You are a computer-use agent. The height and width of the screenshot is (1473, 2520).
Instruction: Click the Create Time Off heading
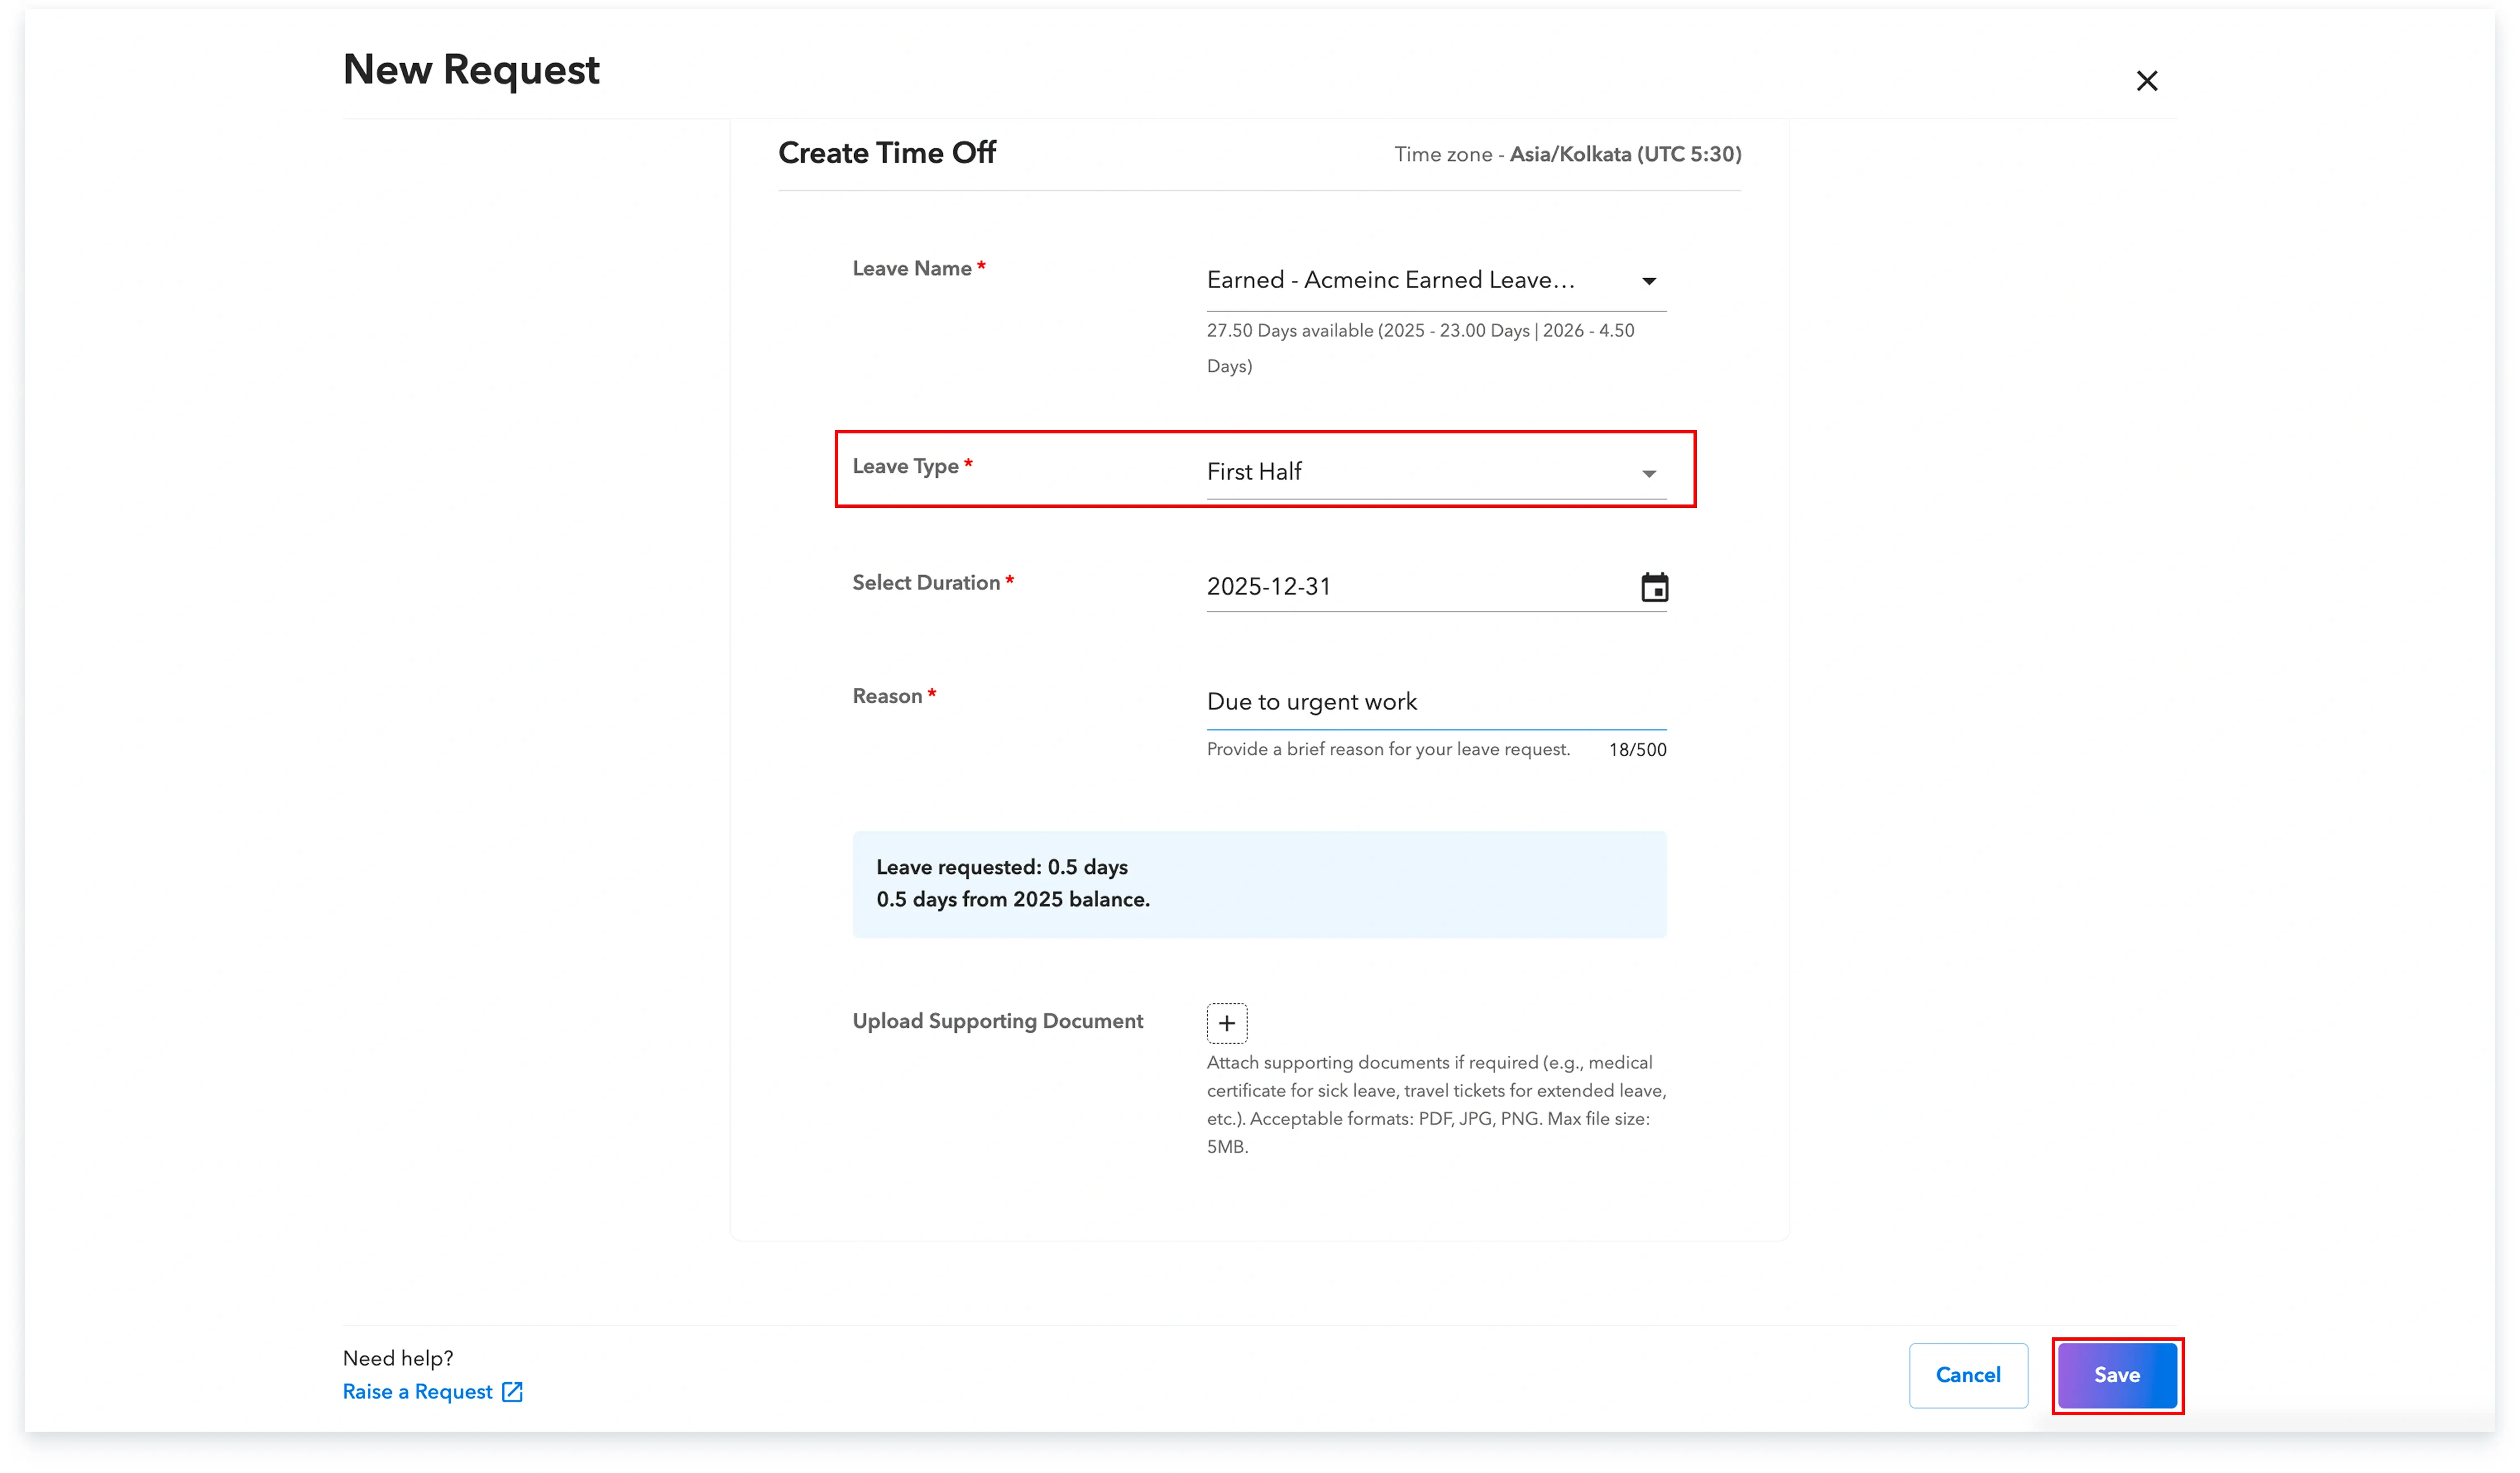(886, 153)
